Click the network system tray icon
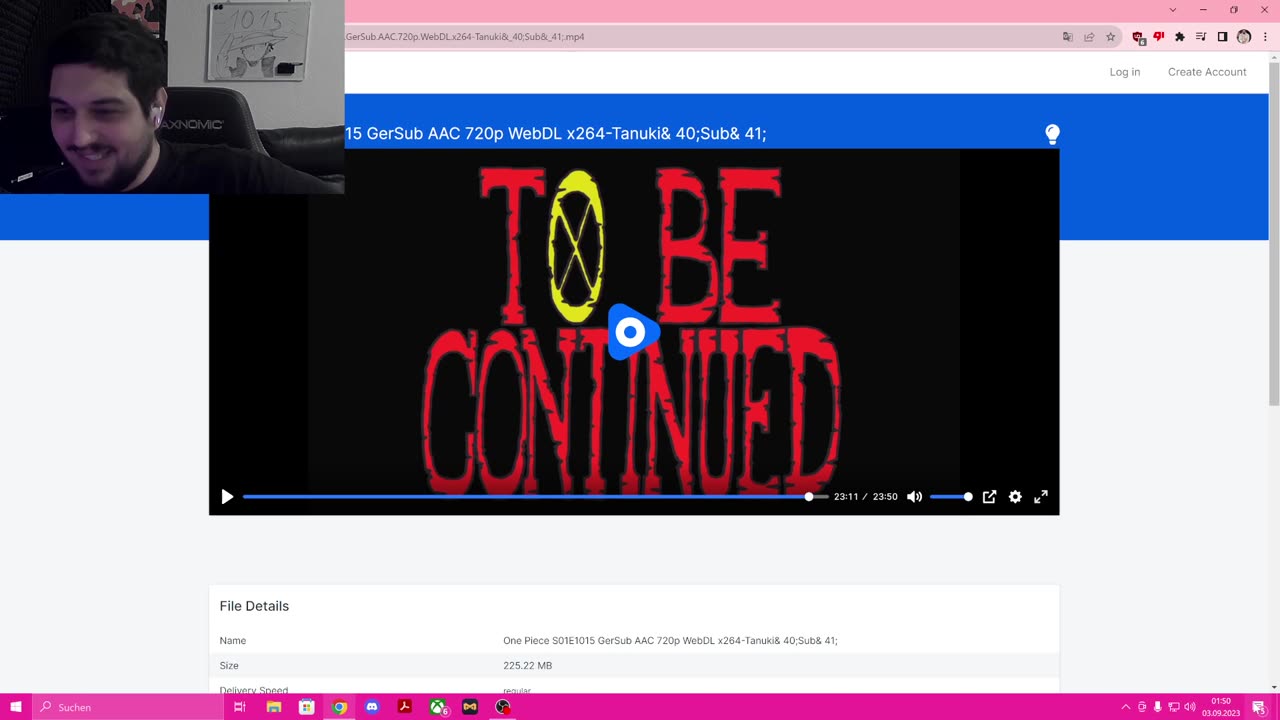1280x720 pixels. [1174, 707]
